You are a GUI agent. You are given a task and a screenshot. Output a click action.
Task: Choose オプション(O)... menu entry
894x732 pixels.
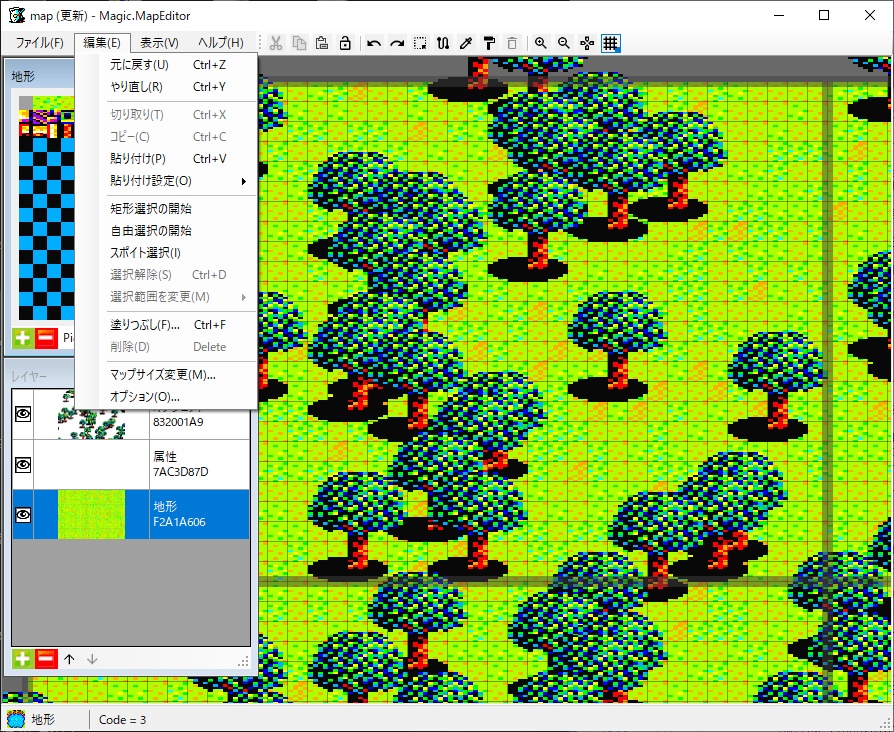tap(166, 397)
